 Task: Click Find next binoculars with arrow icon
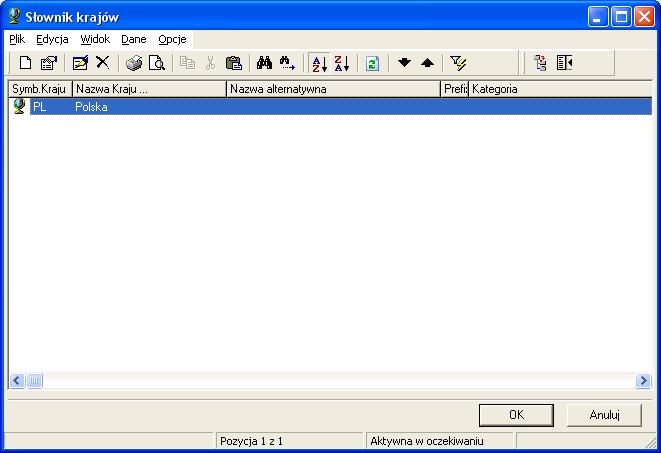tap(287, 63)
